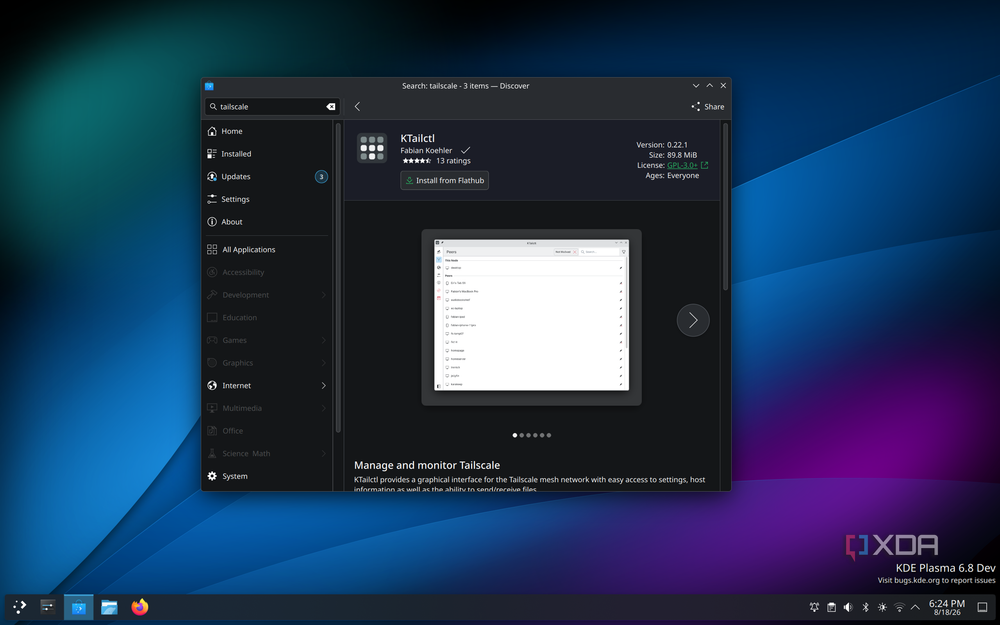The width and height of the screenshot is (1000, 625).
Task: Open the Bluetooth tray icon
Action: 865,607
